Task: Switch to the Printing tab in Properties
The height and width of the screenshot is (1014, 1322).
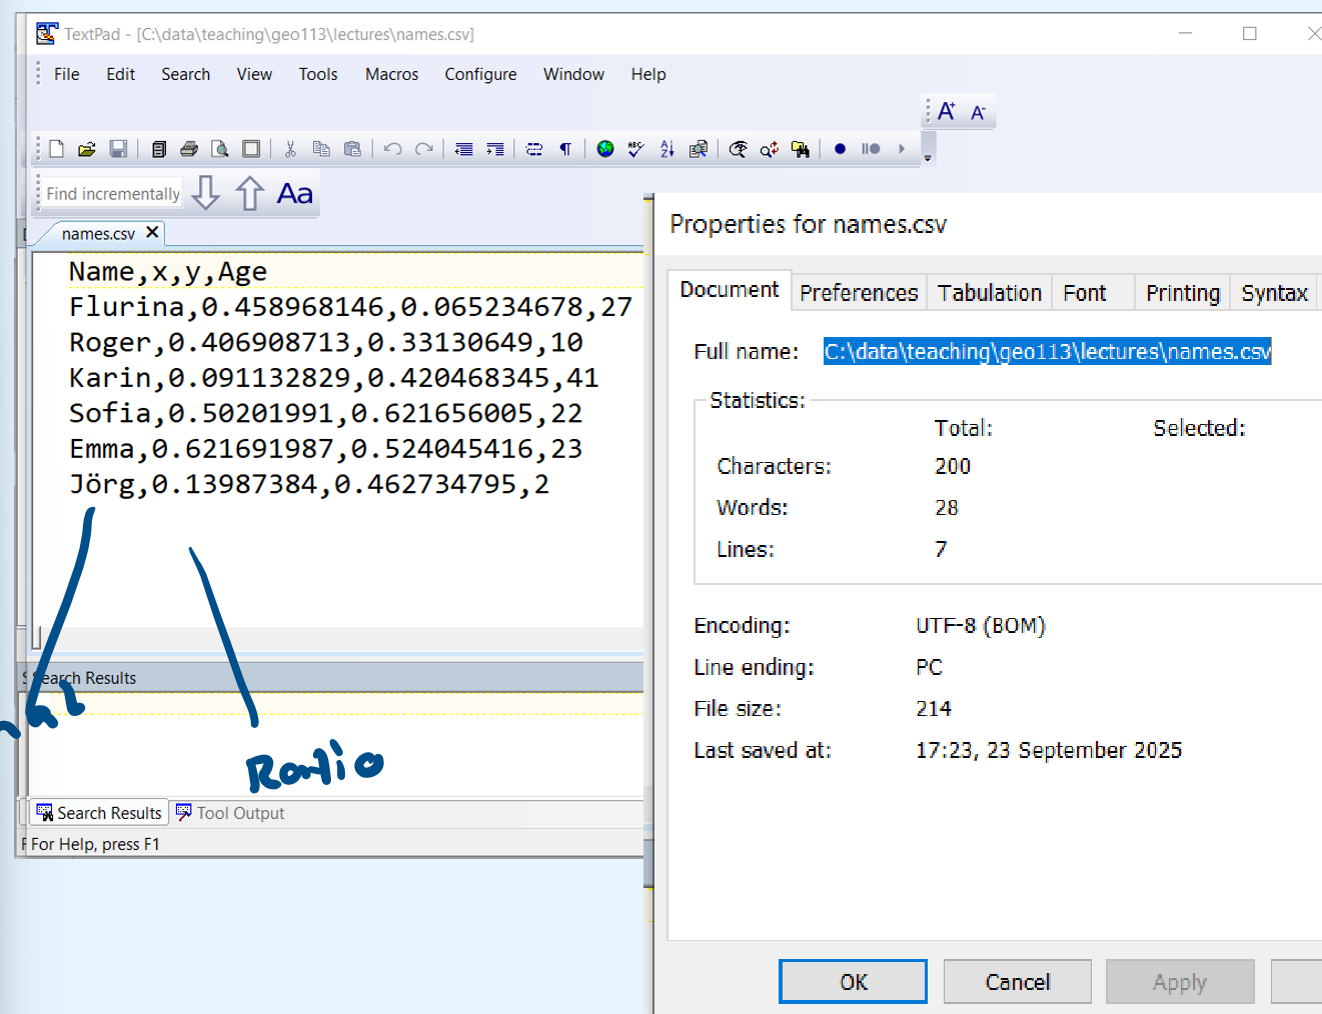Action: [1183, 293]
